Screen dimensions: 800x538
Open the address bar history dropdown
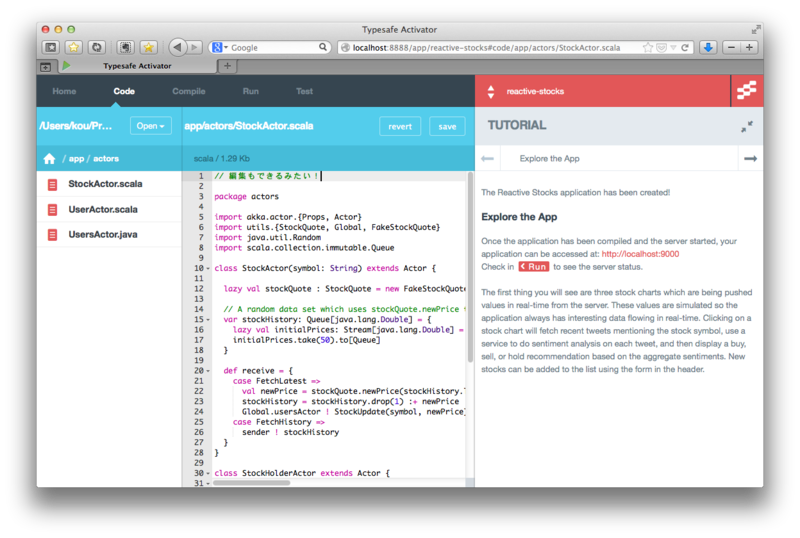(x=673, y=47)
